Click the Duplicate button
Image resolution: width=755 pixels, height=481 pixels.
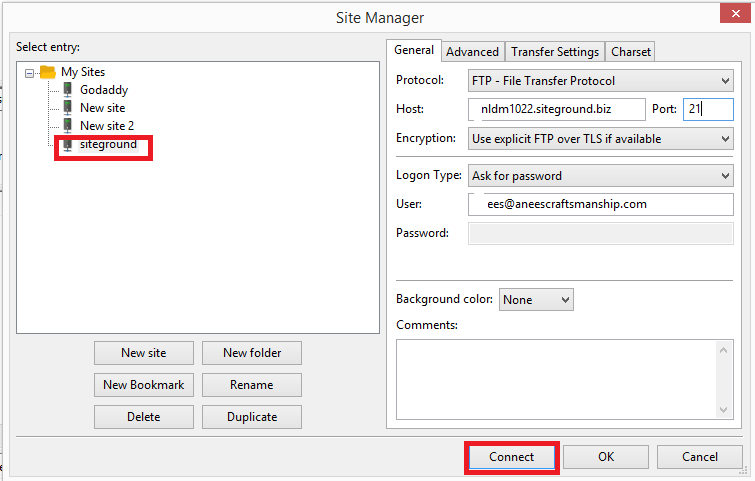(x=252, y=416)
